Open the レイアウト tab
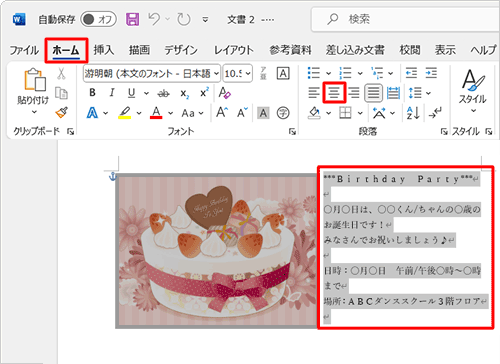This screenshot has width=500, height=364. (234, 50)
